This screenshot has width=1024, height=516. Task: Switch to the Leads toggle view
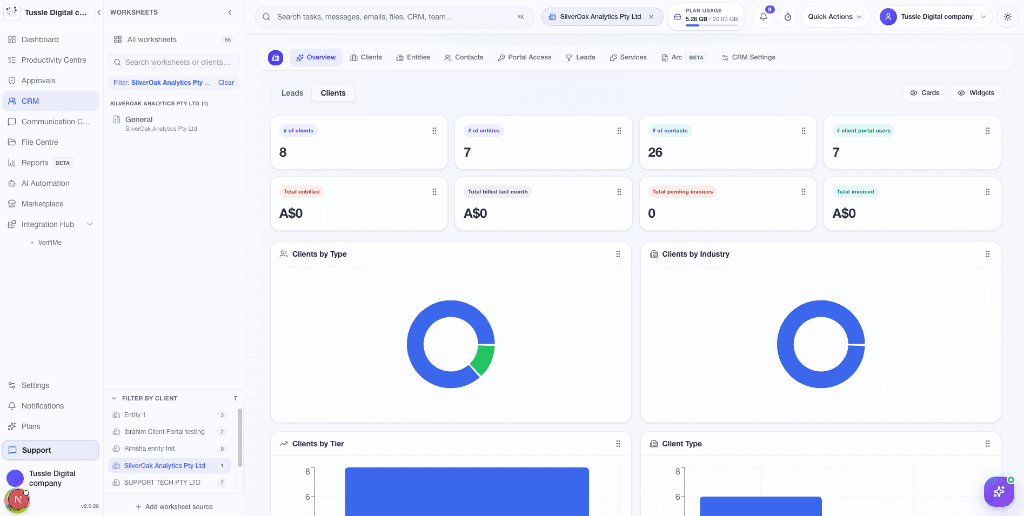(292, 93)
